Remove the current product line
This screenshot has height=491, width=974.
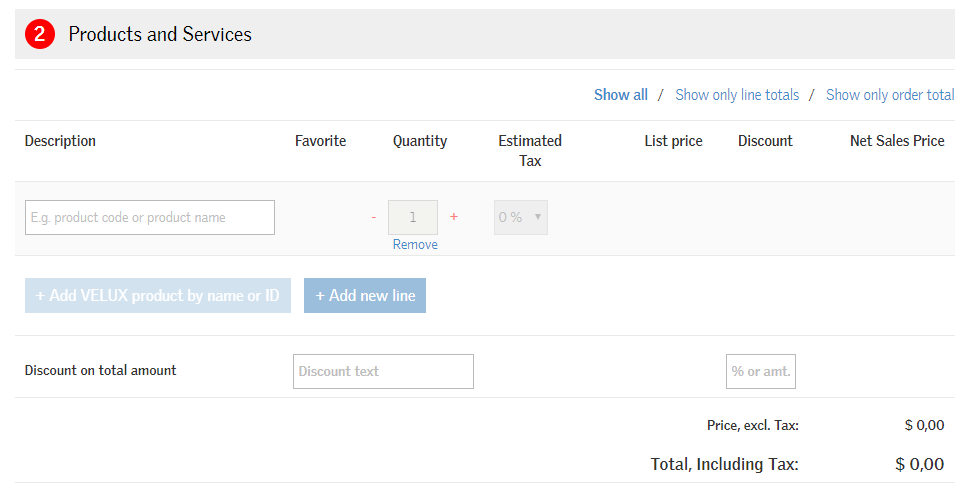tap(415, 244)
